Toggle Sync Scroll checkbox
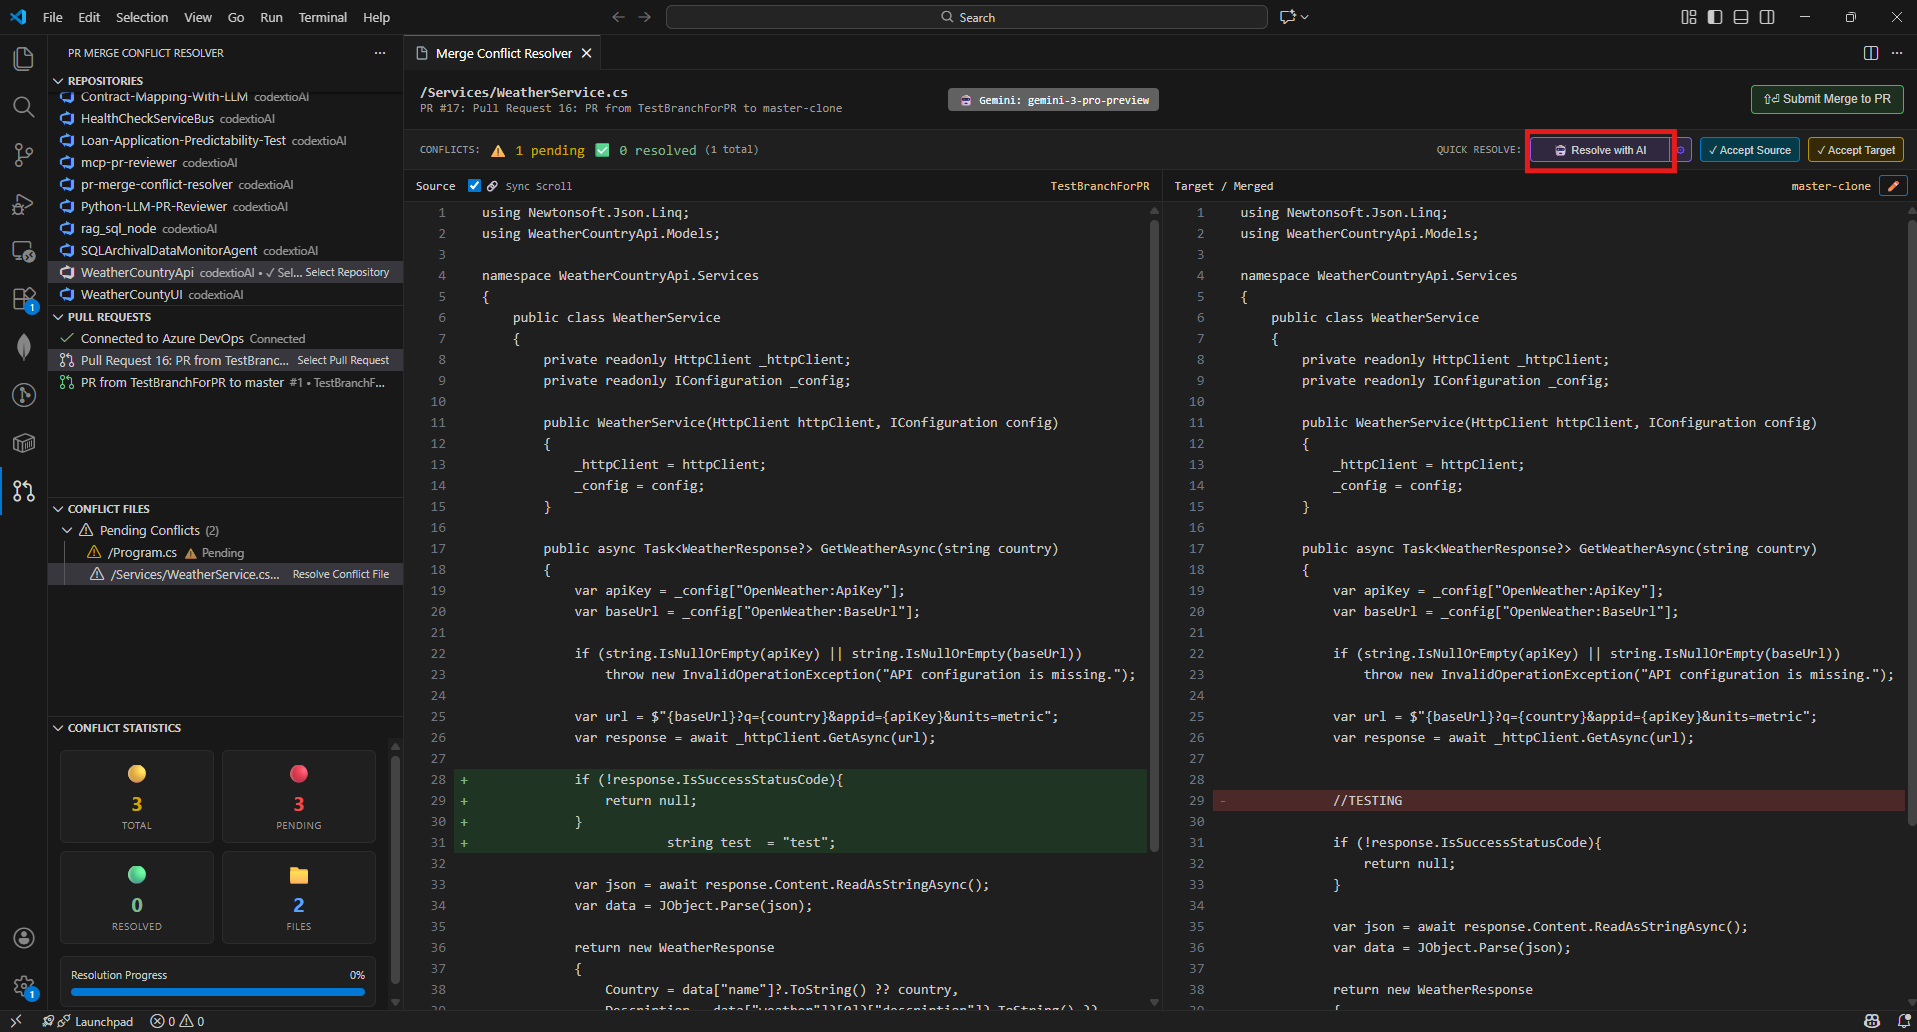 click(475, 186)
